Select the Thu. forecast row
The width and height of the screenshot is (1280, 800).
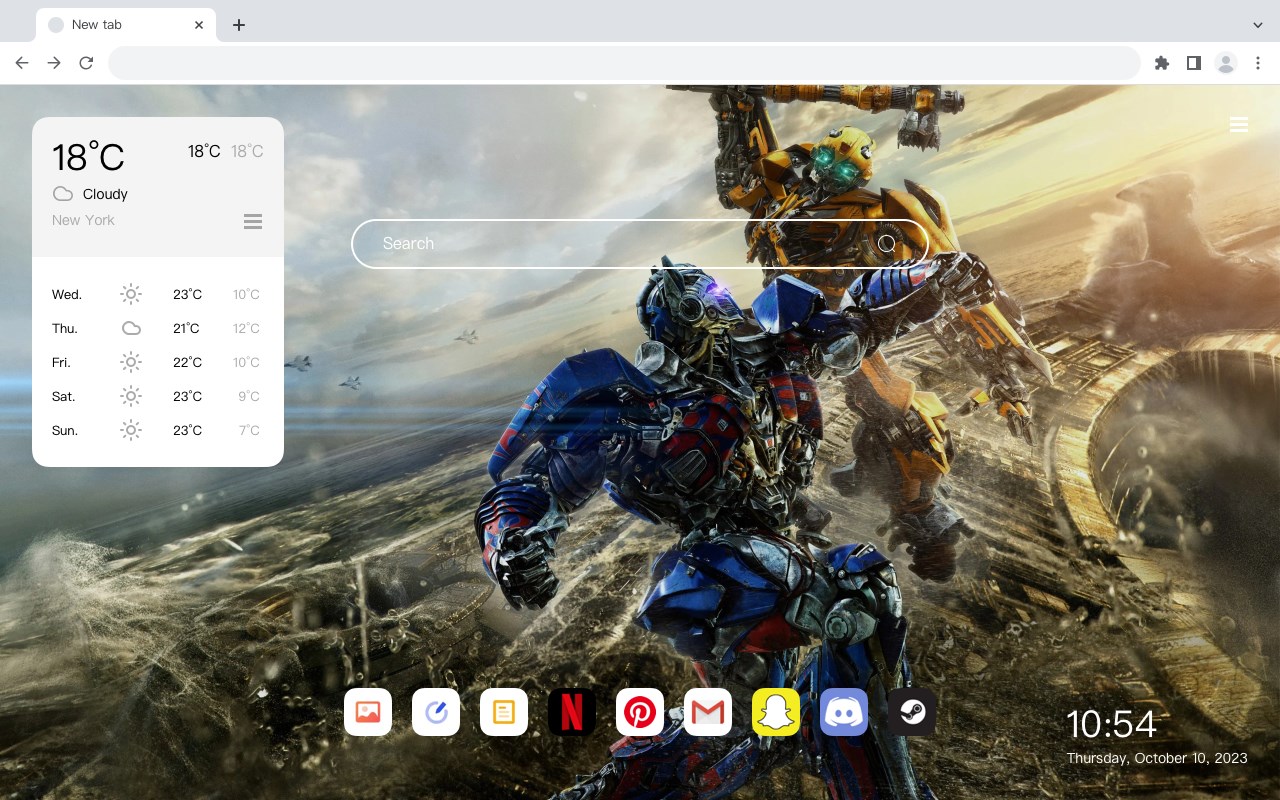tap(158, 328)
